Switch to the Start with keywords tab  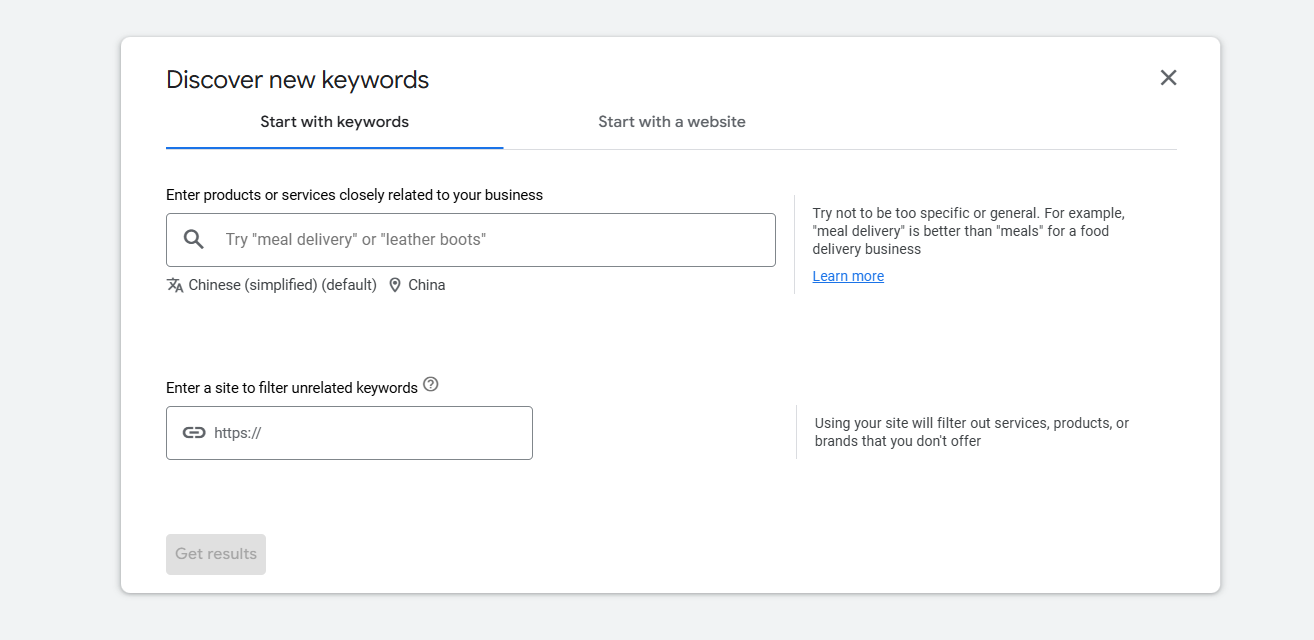(x=334, y=122)
